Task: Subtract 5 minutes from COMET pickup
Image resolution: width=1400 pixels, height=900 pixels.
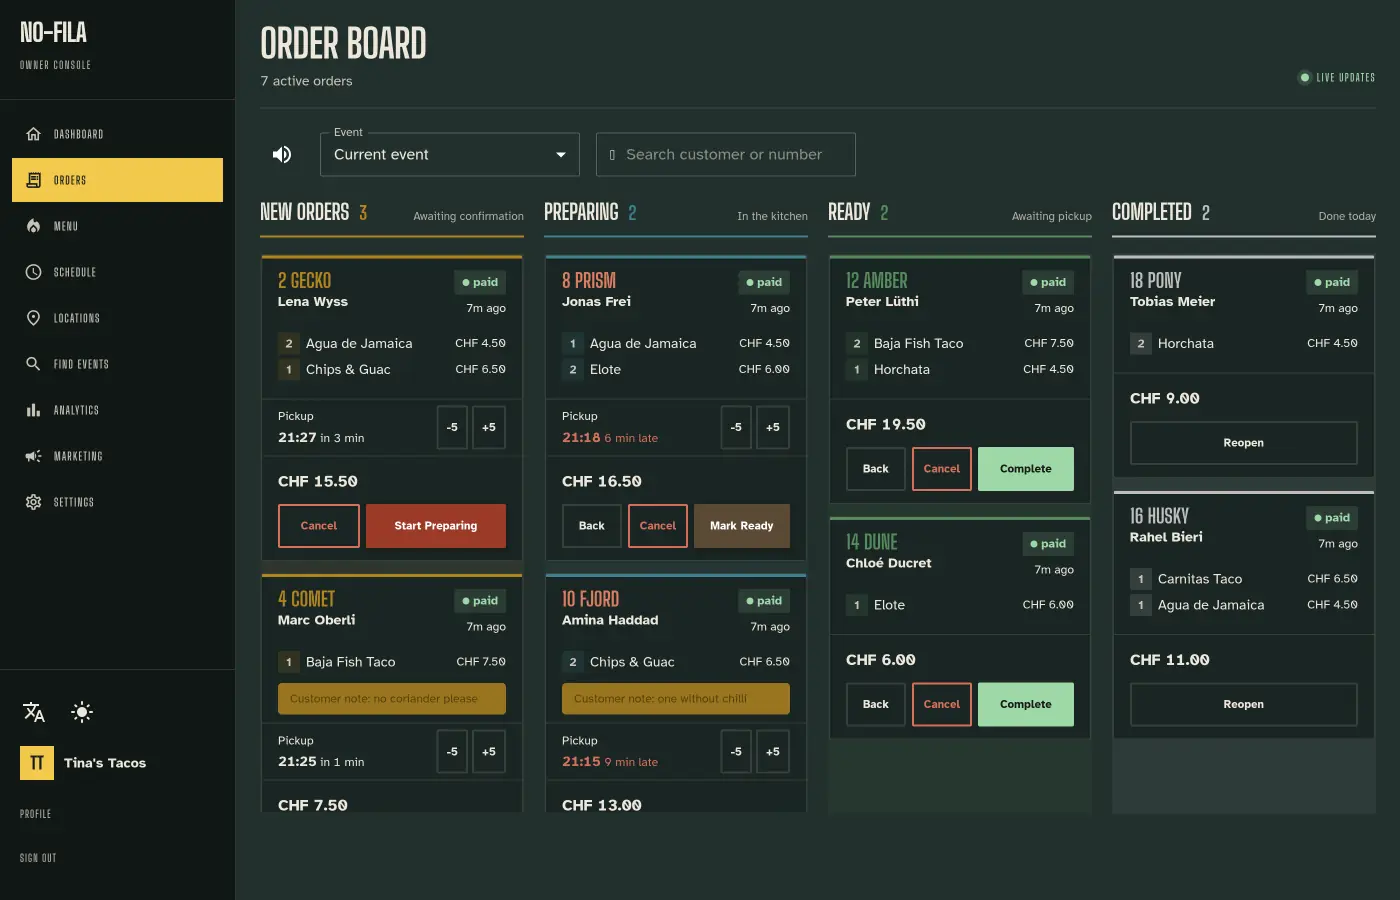Action: point(452,752)
